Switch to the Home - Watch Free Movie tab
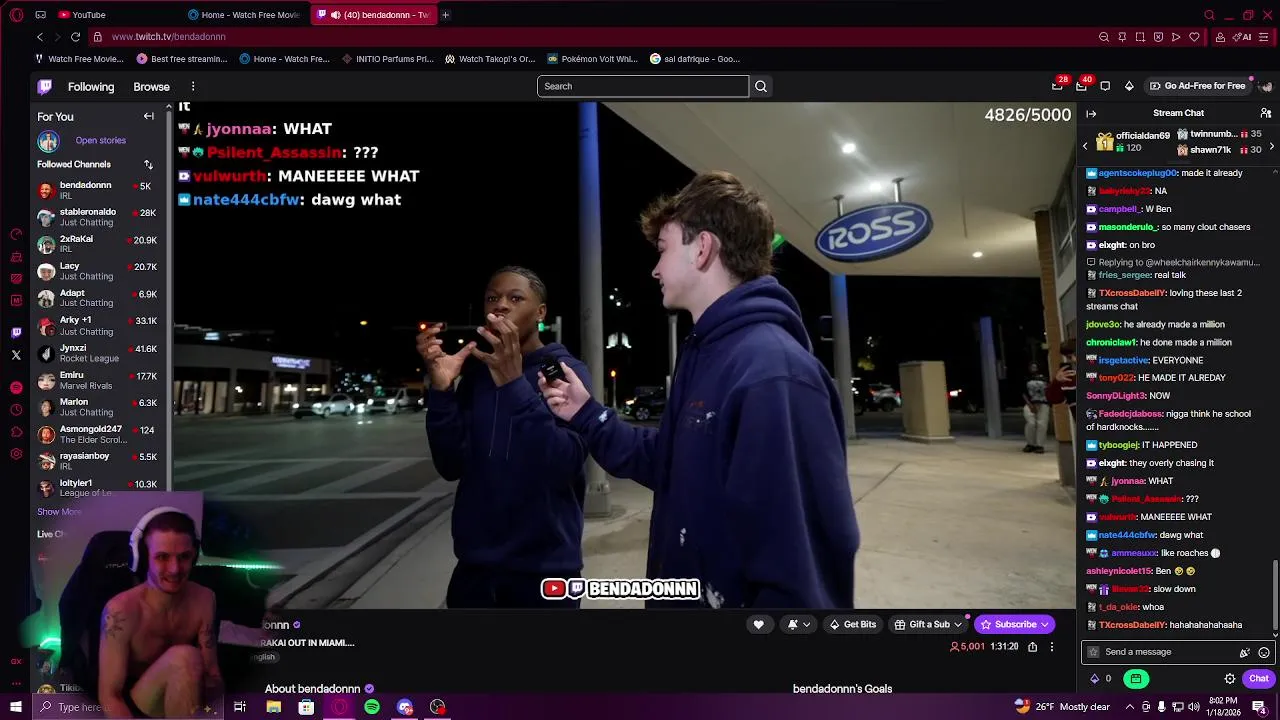This screenshot has width=1280, height=720. [x=244, y=15]
